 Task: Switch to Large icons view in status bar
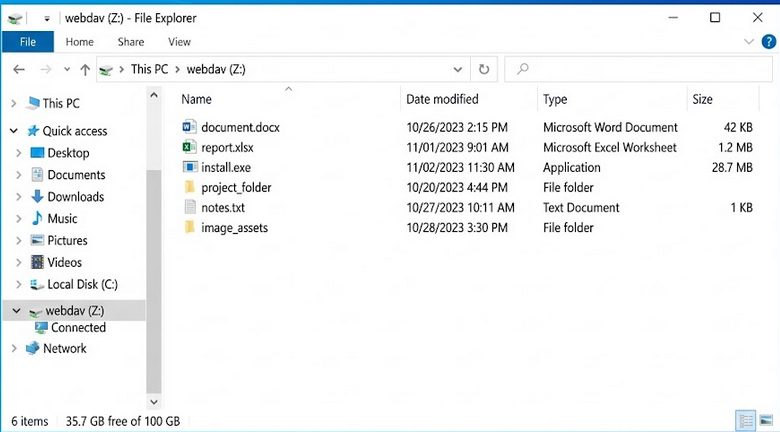[x=765, y=420]
